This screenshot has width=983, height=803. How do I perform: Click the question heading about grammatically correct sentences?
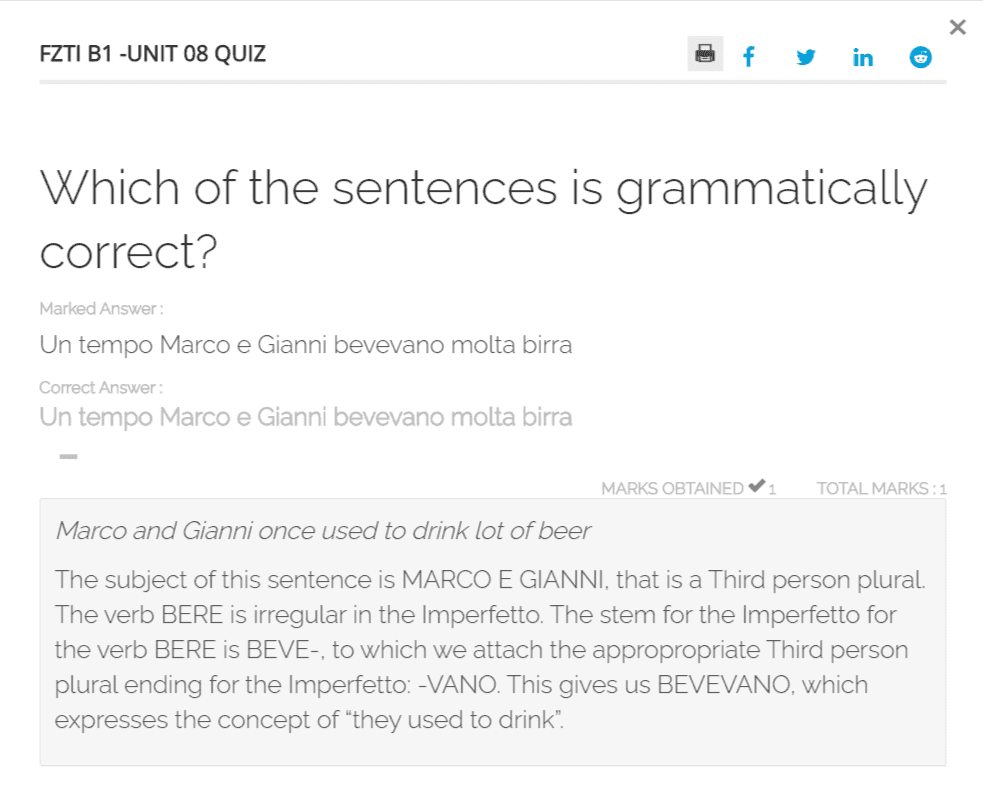(x=483, y=219)
